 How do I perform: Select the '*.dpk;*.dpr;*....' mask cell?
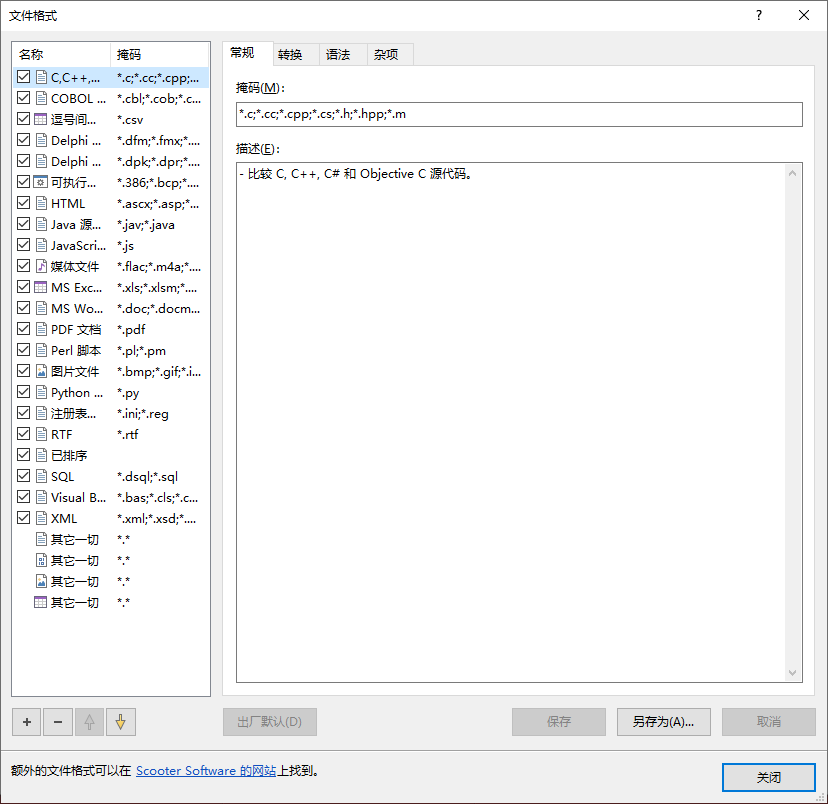click(x=159, y=162)
